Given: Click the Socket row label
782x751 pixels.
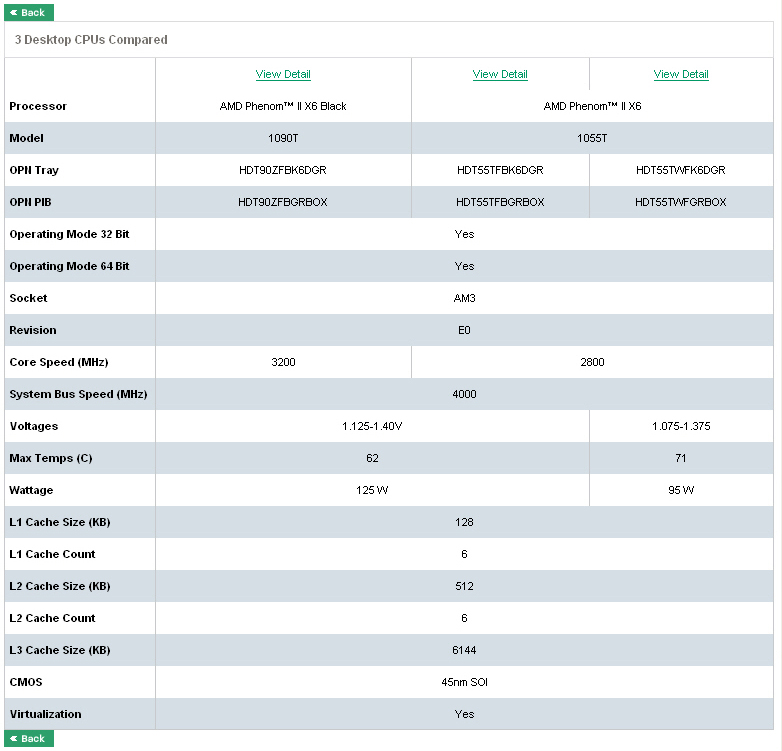Looking at the screenshot, I should click(28, 298).
